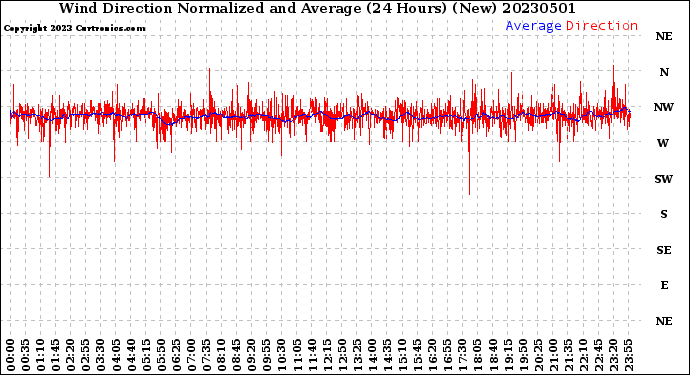Click the 09:20 time axis label
The width and height of the screenshot is (690, 375).
pos(252,355)
